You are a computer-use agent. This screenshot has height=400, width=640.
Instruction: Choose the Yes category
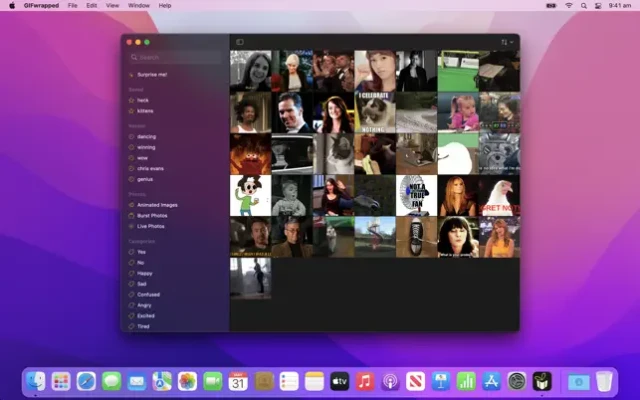141,252
